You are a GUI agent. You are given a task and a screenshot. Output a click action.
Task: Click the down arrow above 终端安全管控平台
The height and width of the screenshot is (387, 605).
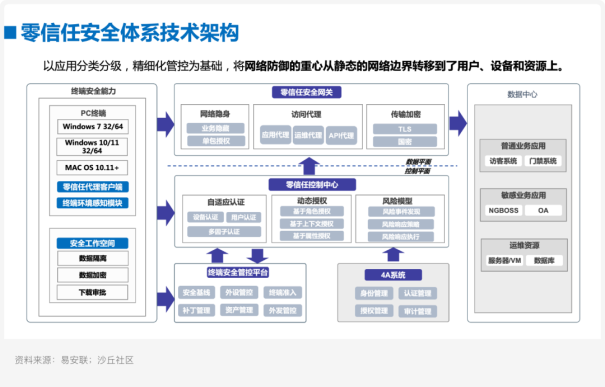coord(257,256)
